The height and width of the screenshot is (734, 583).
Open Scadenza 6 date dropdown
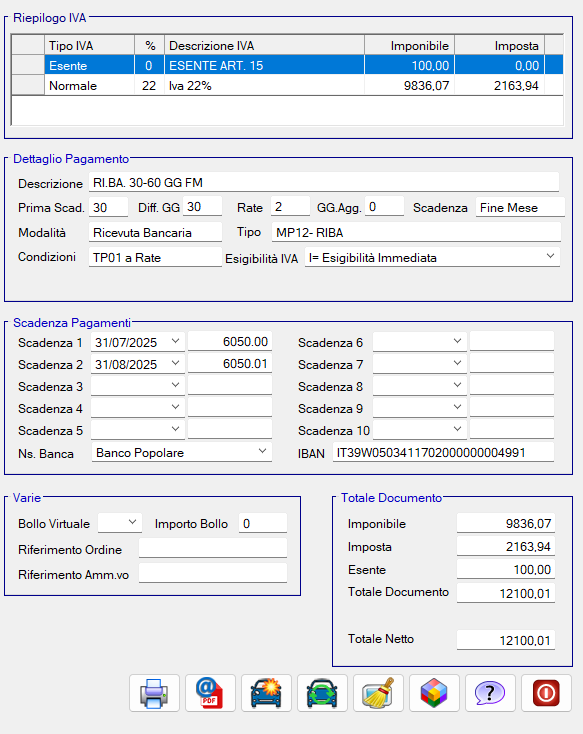[x=458, y=341]
